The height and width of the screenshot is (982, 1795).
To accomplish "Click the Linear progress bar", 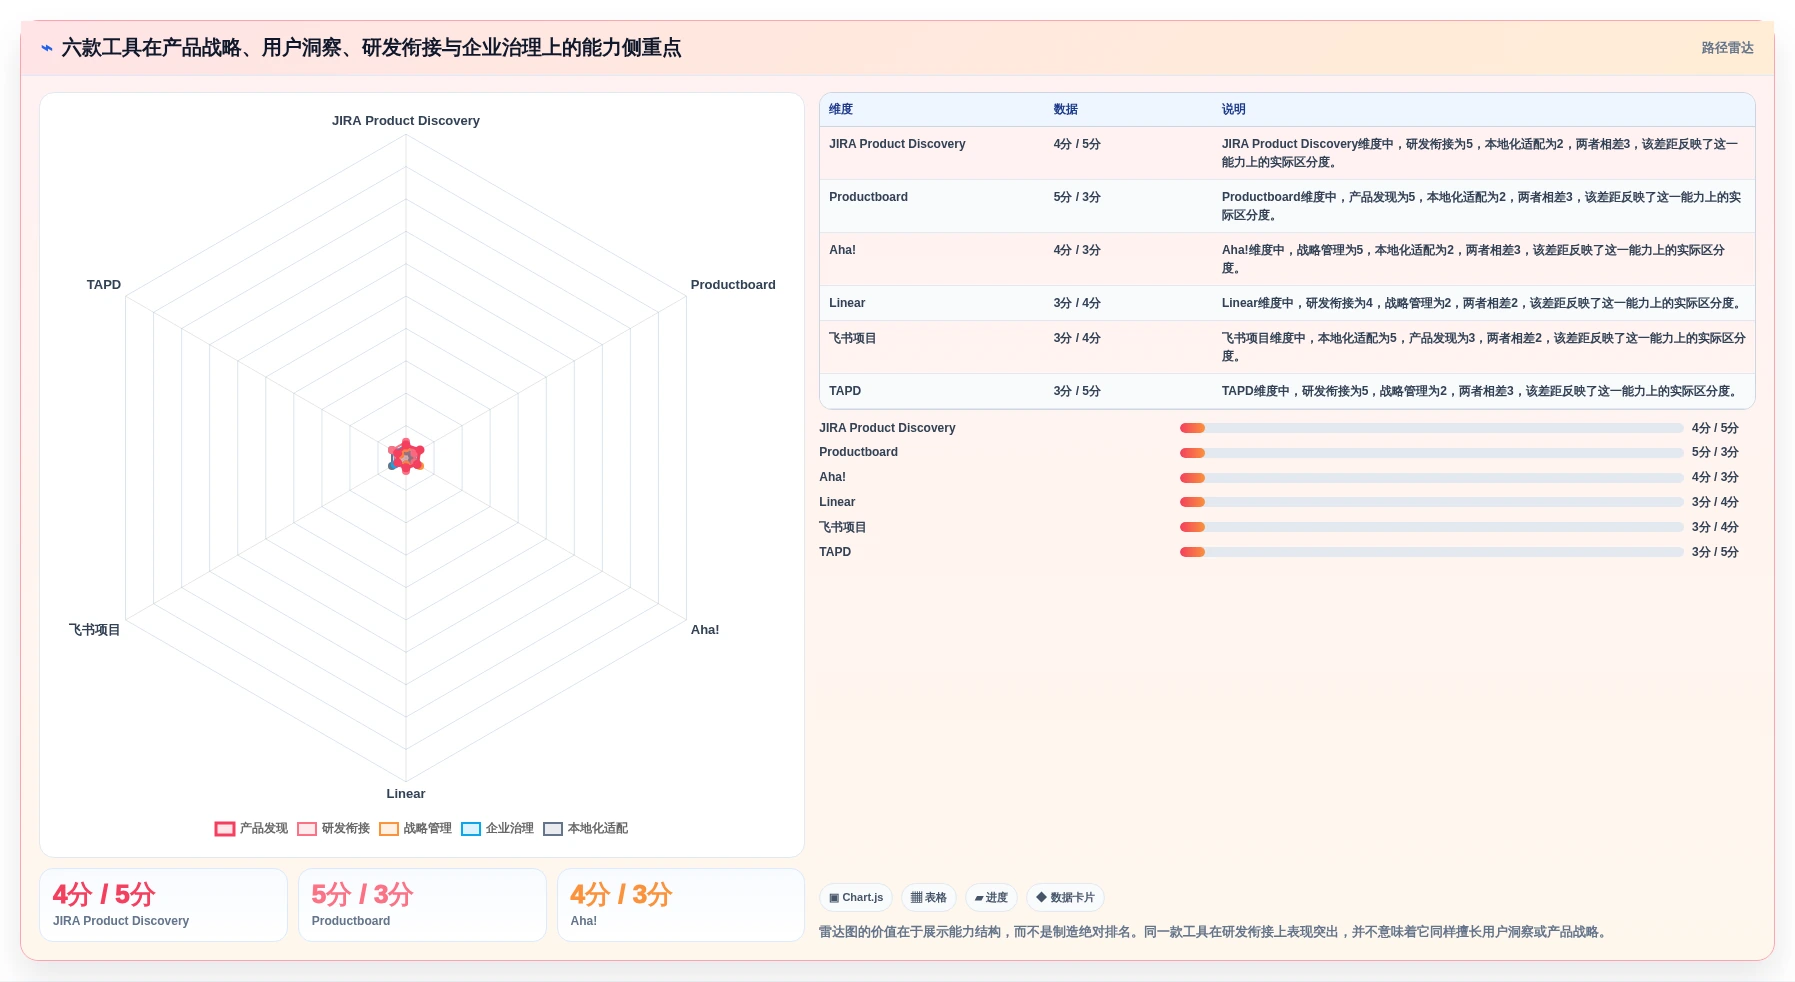I will 1431,502.
